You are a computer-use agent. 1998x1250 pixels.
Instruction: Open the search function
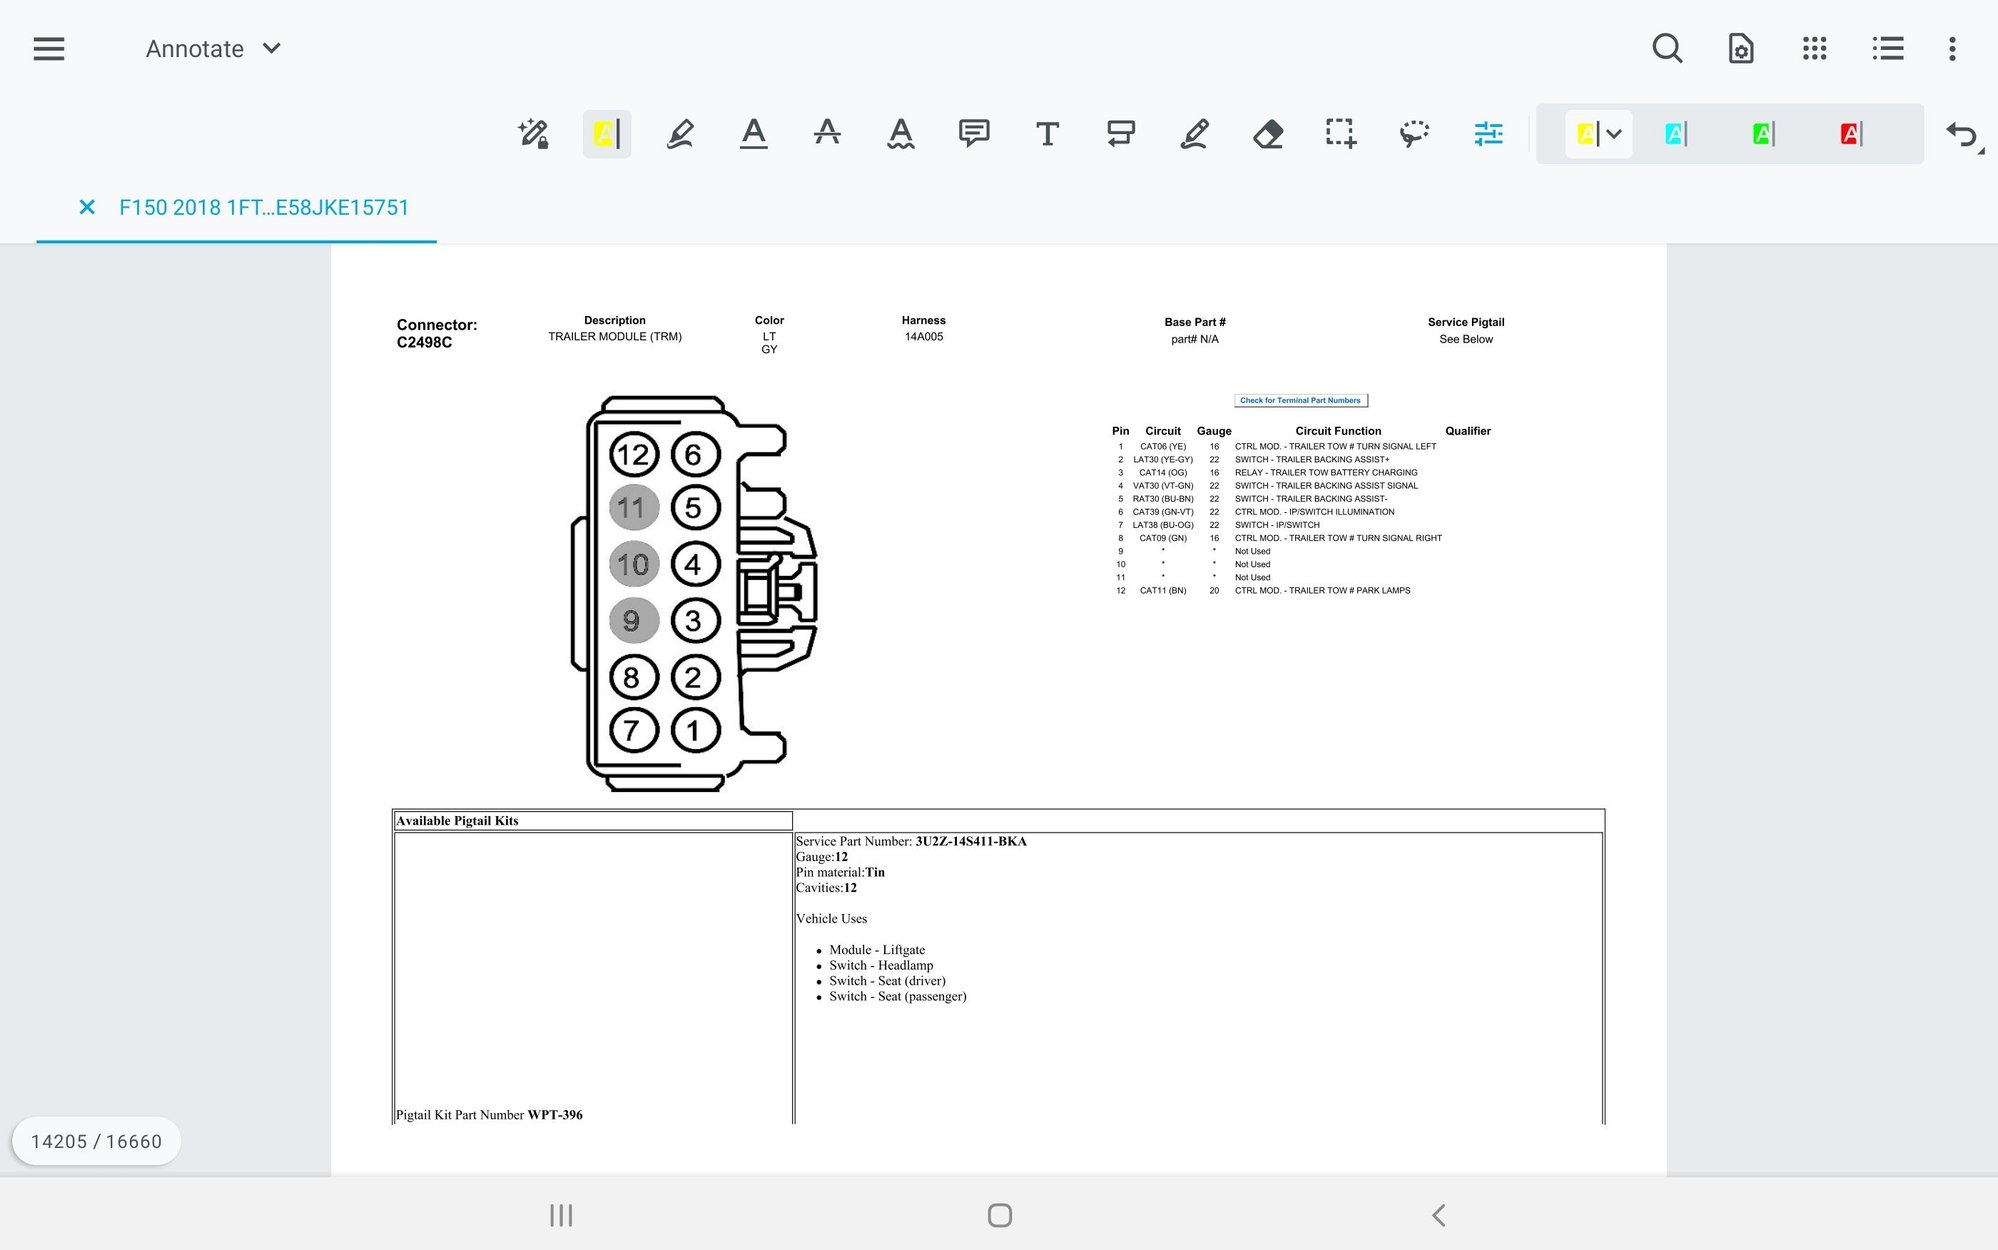pos(1668,48)
